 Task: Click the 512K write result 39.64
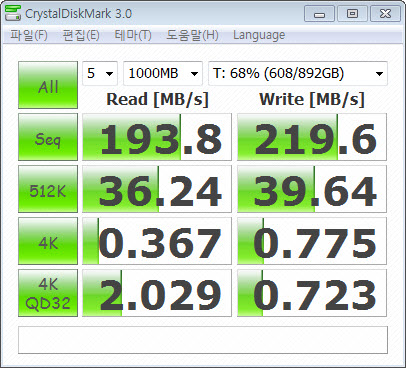(312, 189)
